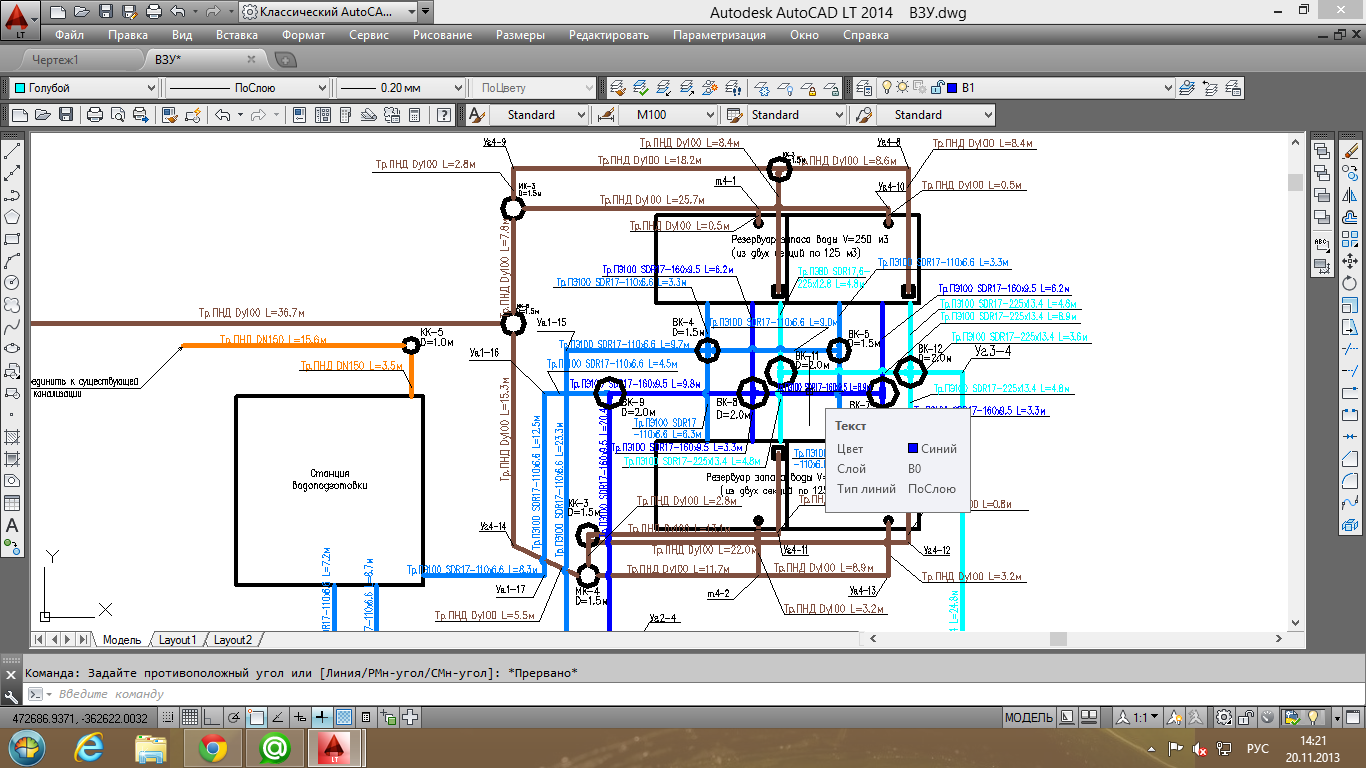Toggle Dynamic Input in the status bar
The height and width of the screenshot is (768, 1366).
point(299,717)
